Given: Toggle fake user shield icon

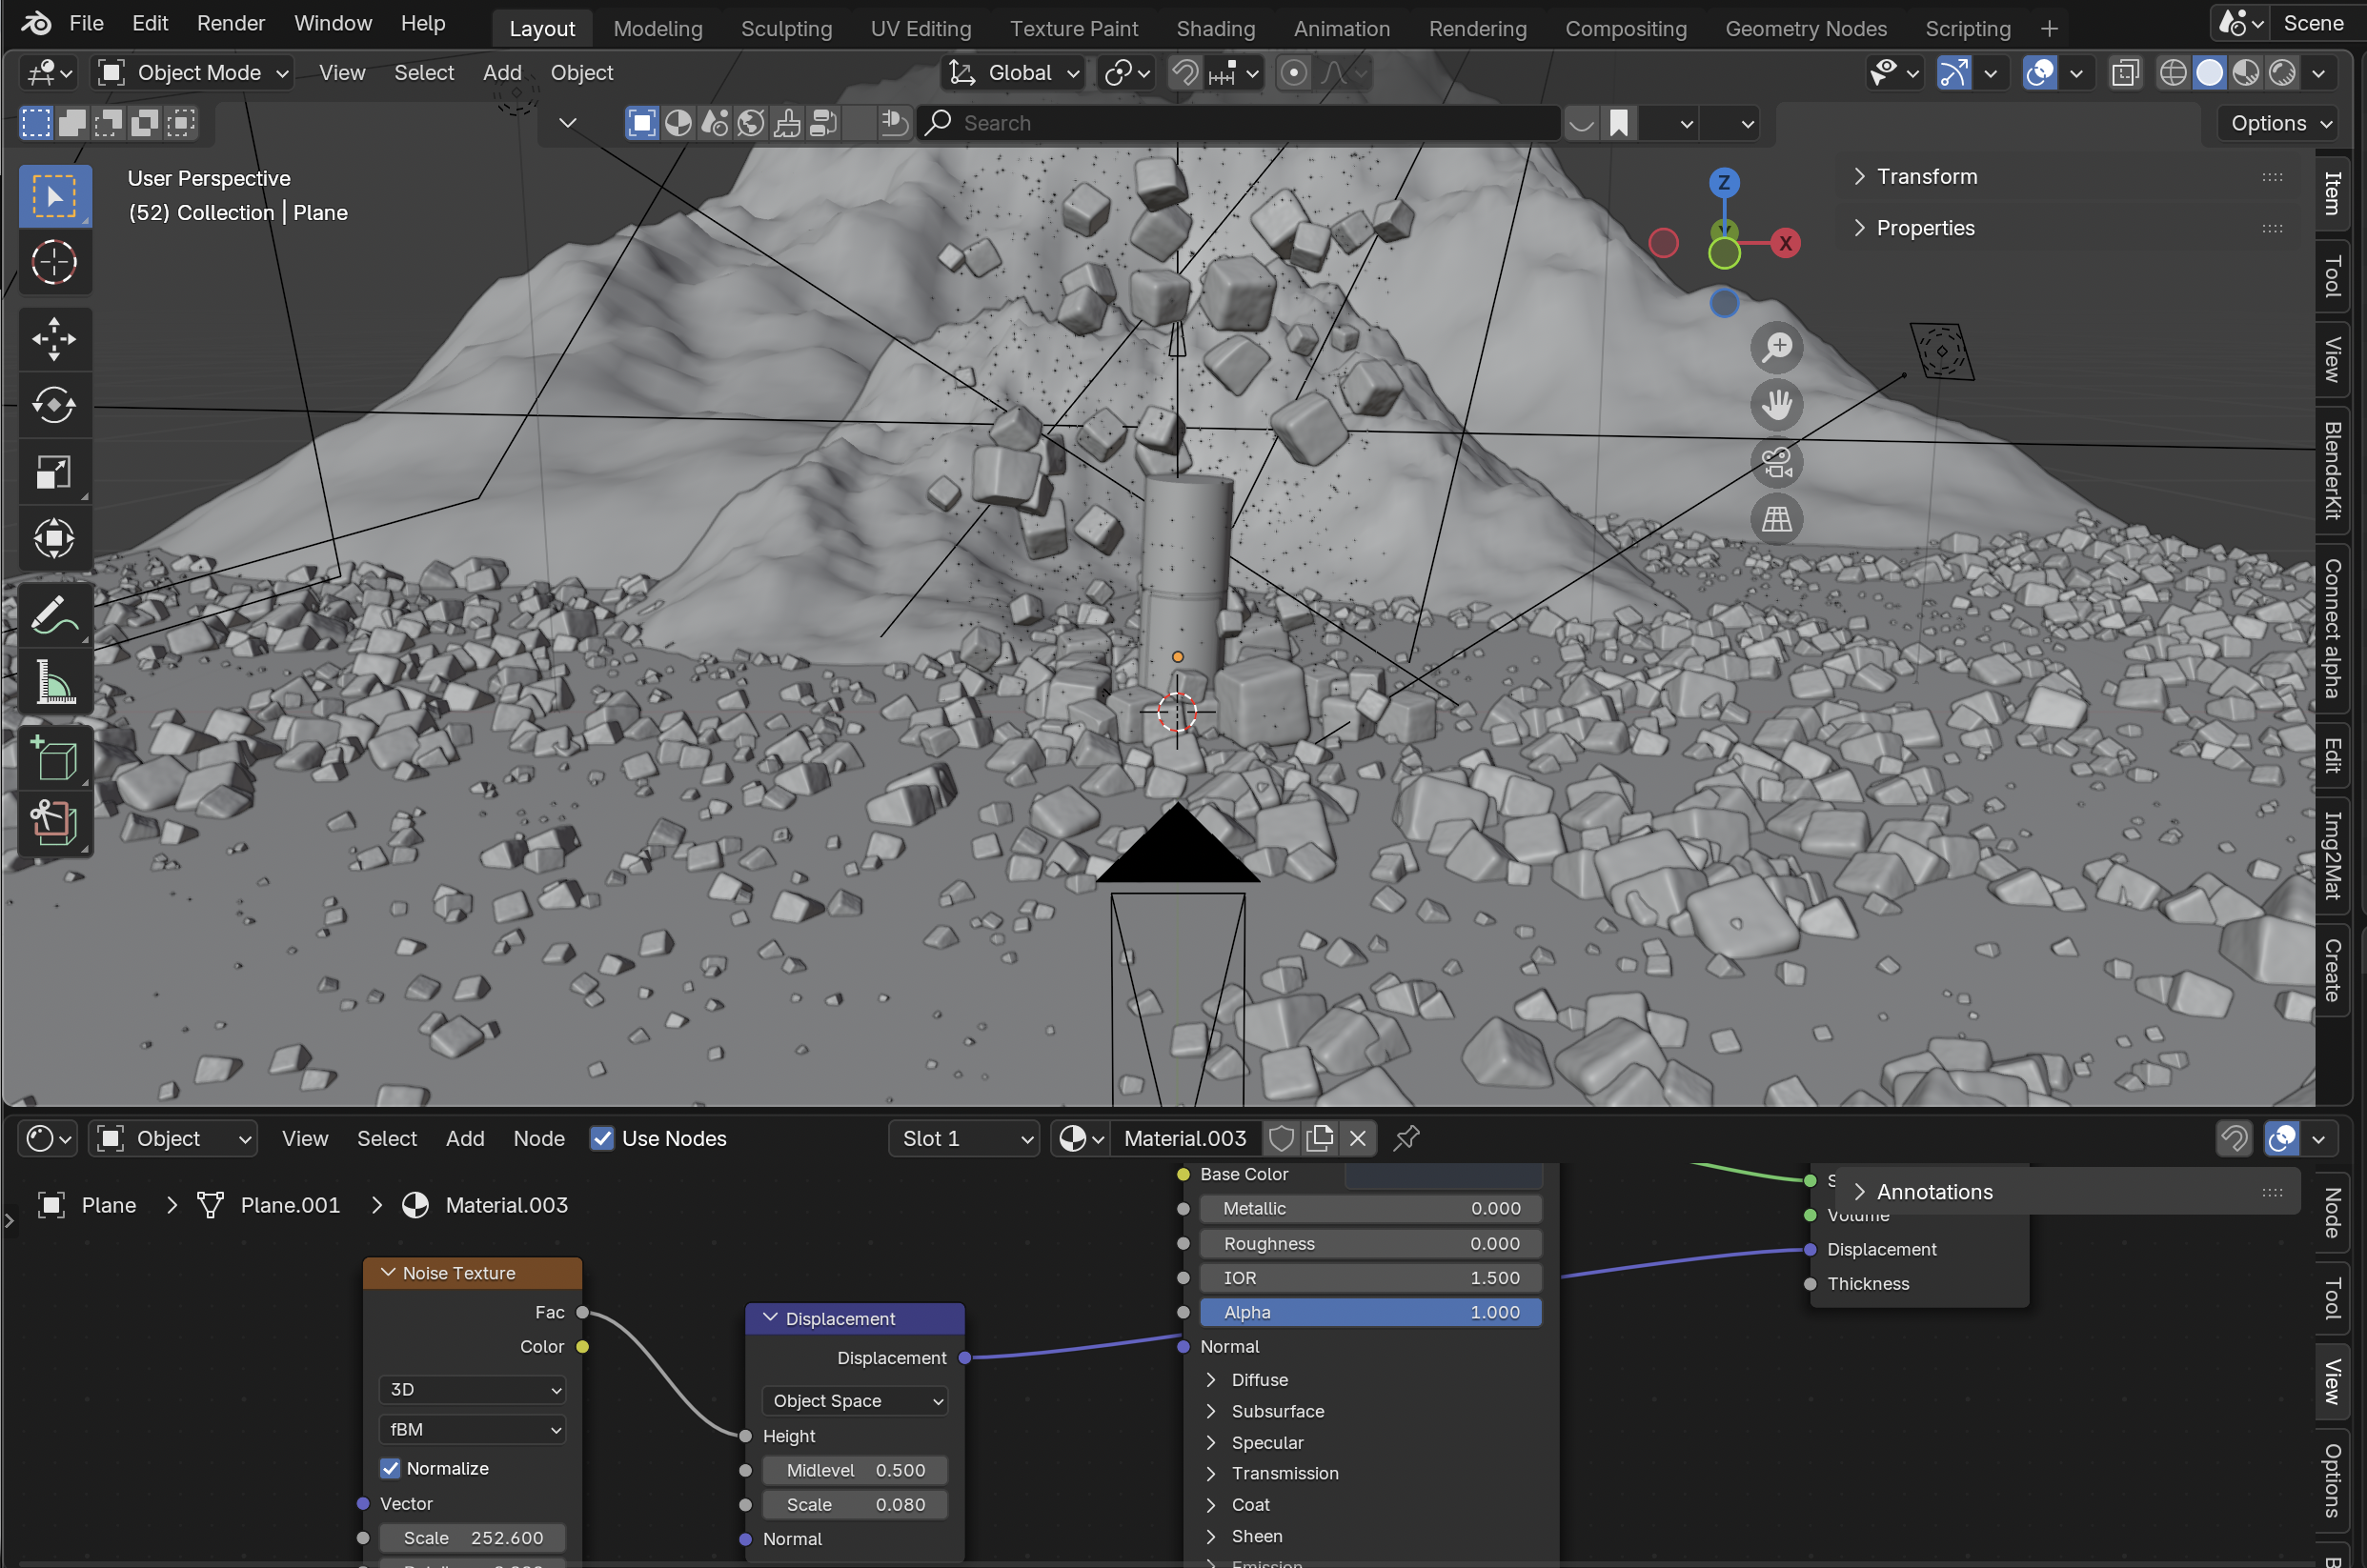Looking at the screenshot, I should coord(1281,1138).
